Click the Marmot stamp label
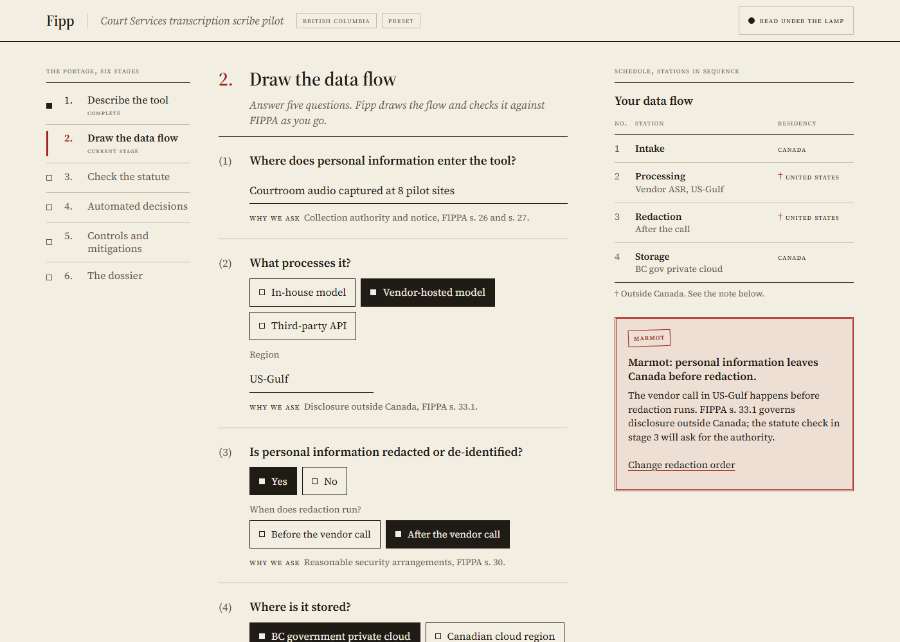900x642 pixels. [649, 338]
